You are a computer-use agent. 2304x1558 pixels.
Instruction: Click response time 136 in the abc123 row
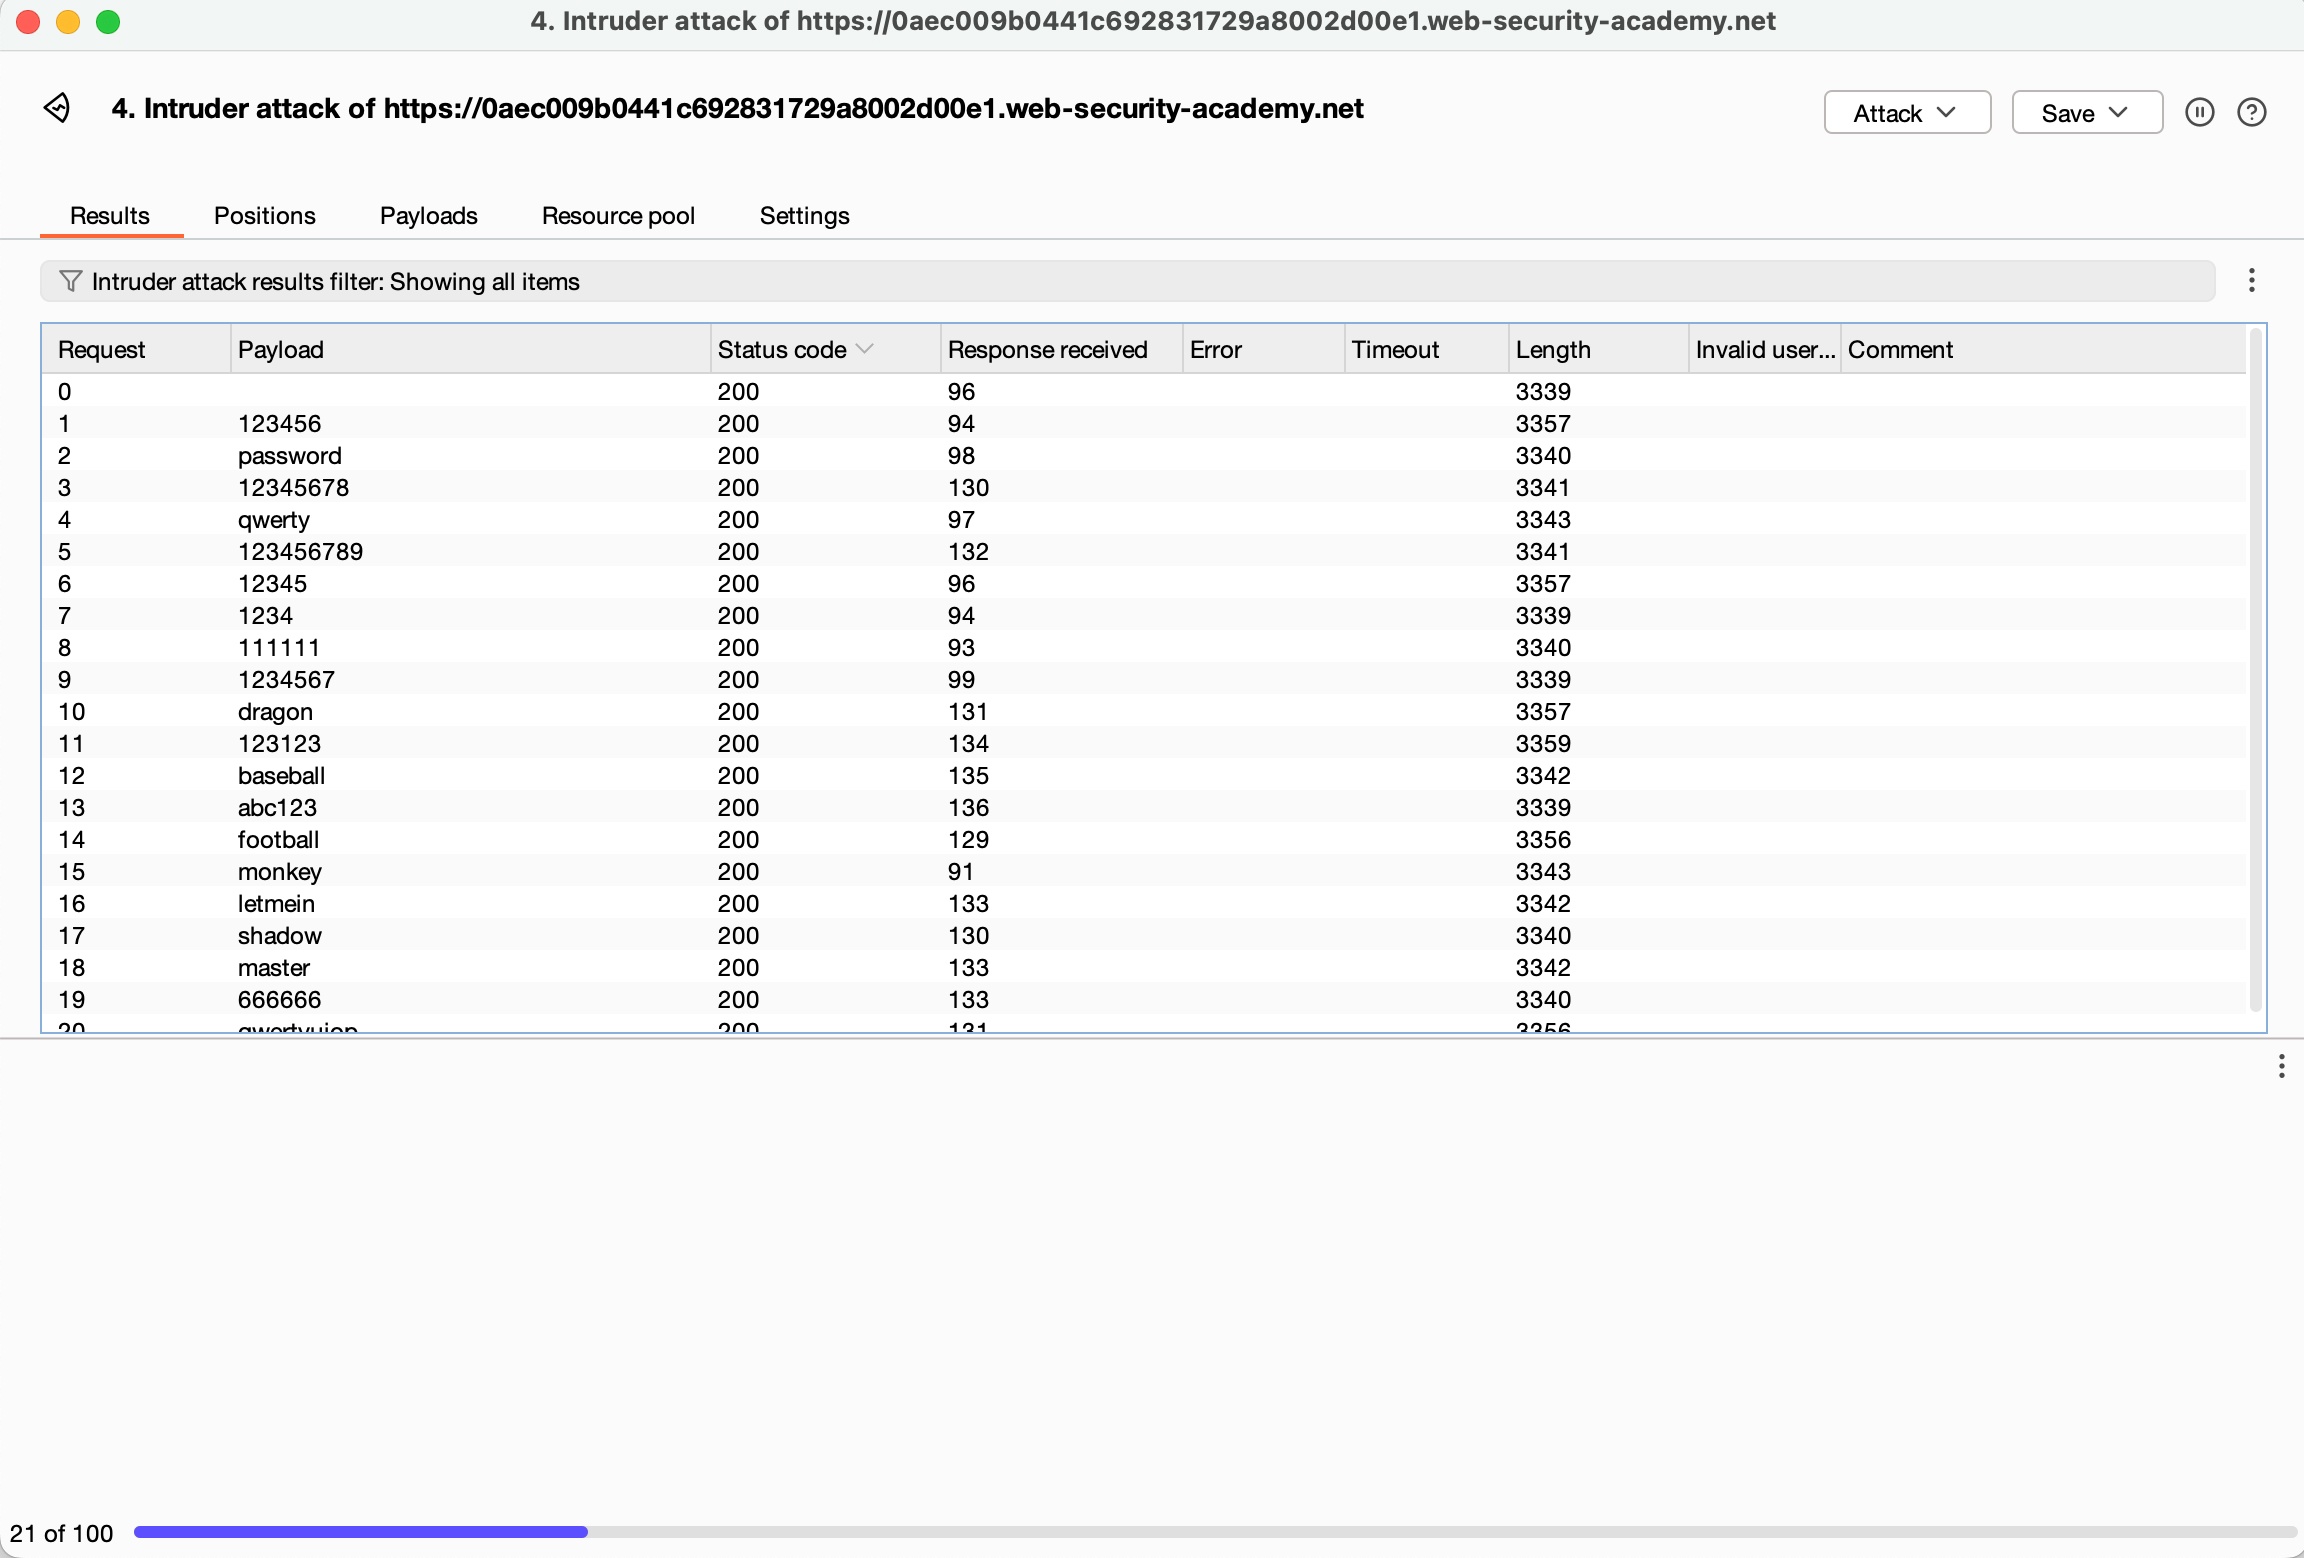tap(968, 808)
